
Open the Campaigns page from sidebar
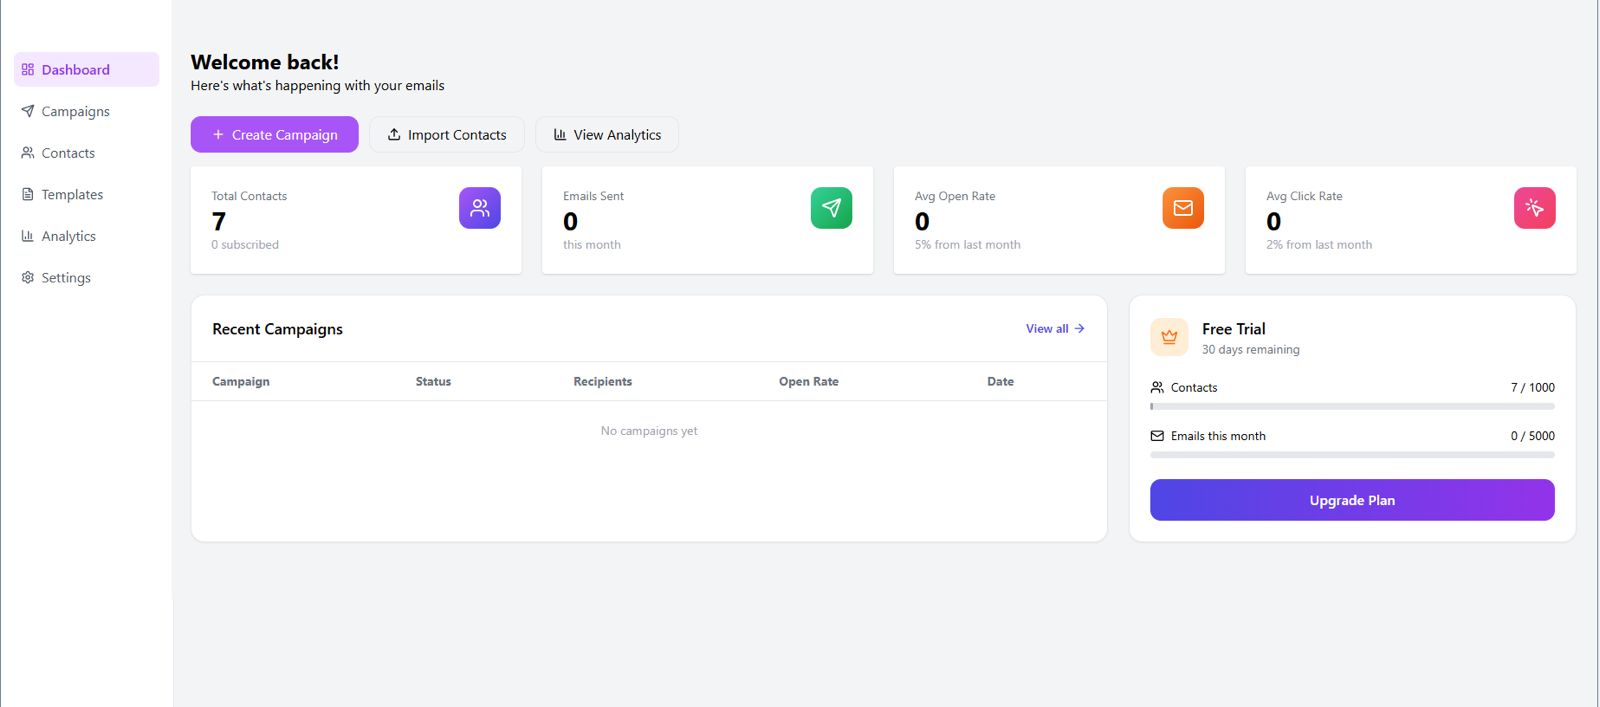pos(75,112)
